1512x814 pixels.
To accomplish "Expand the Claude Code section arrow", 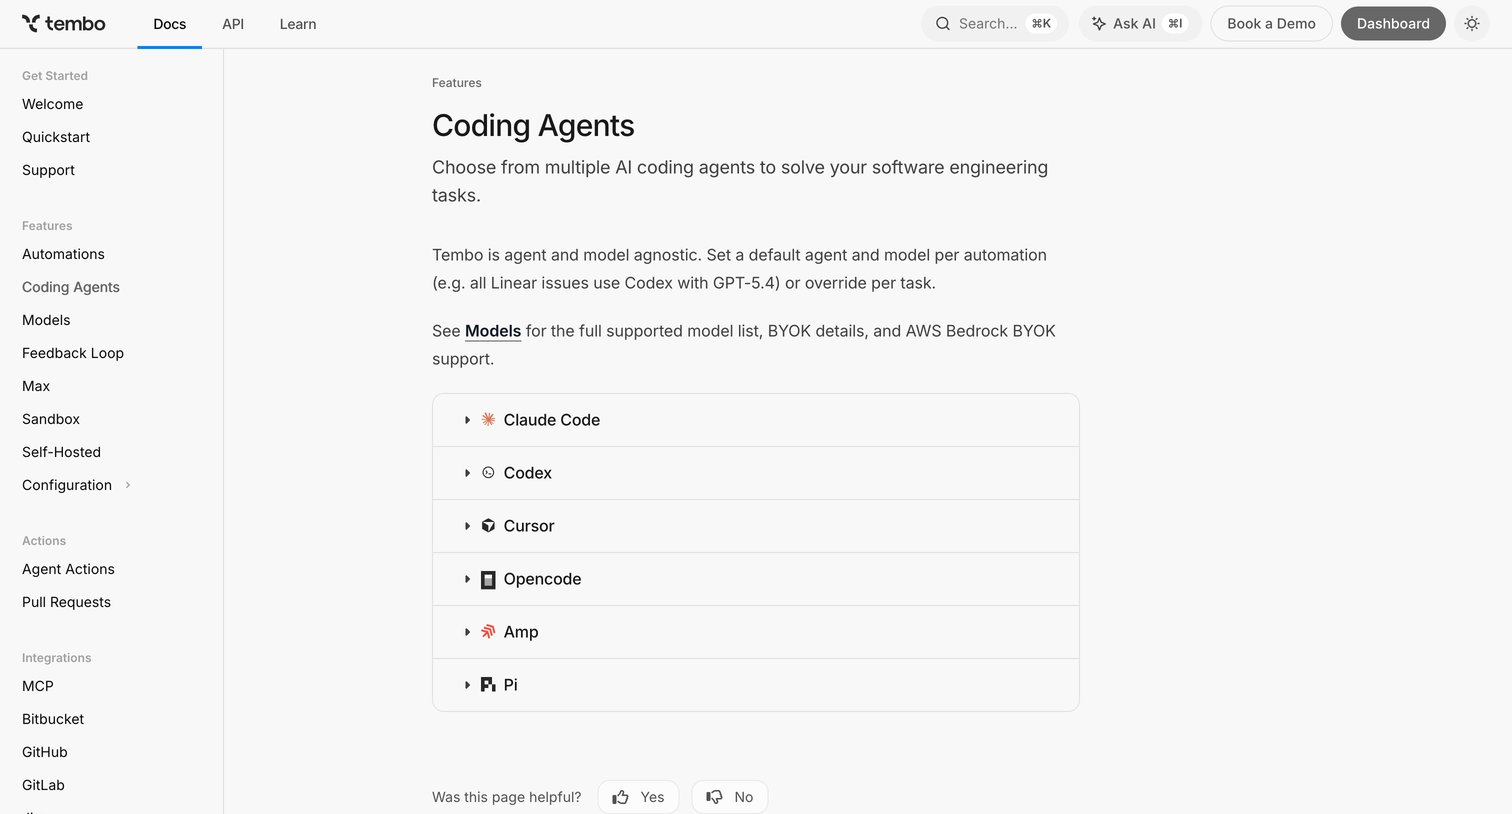I will (467, 420).
